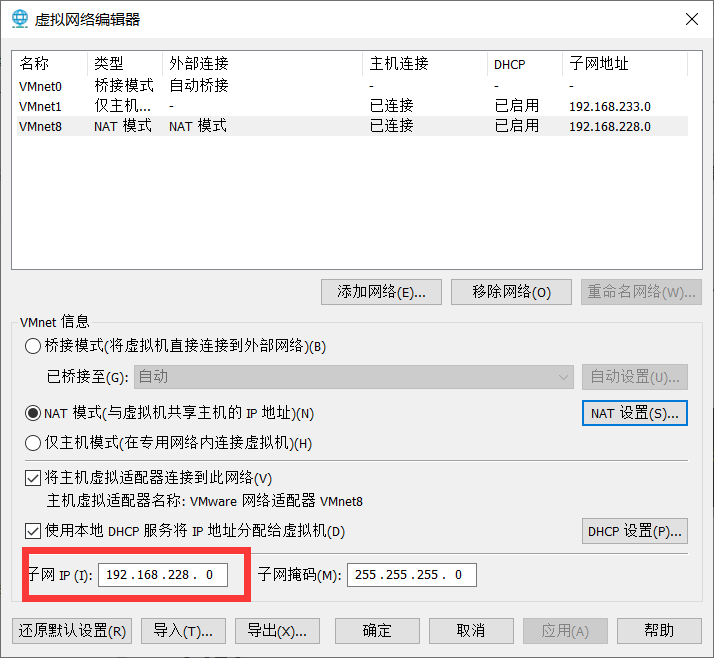This screenshot has width=714, height=658.
Task: Click the 类型 column header
Action: (125, 63)
